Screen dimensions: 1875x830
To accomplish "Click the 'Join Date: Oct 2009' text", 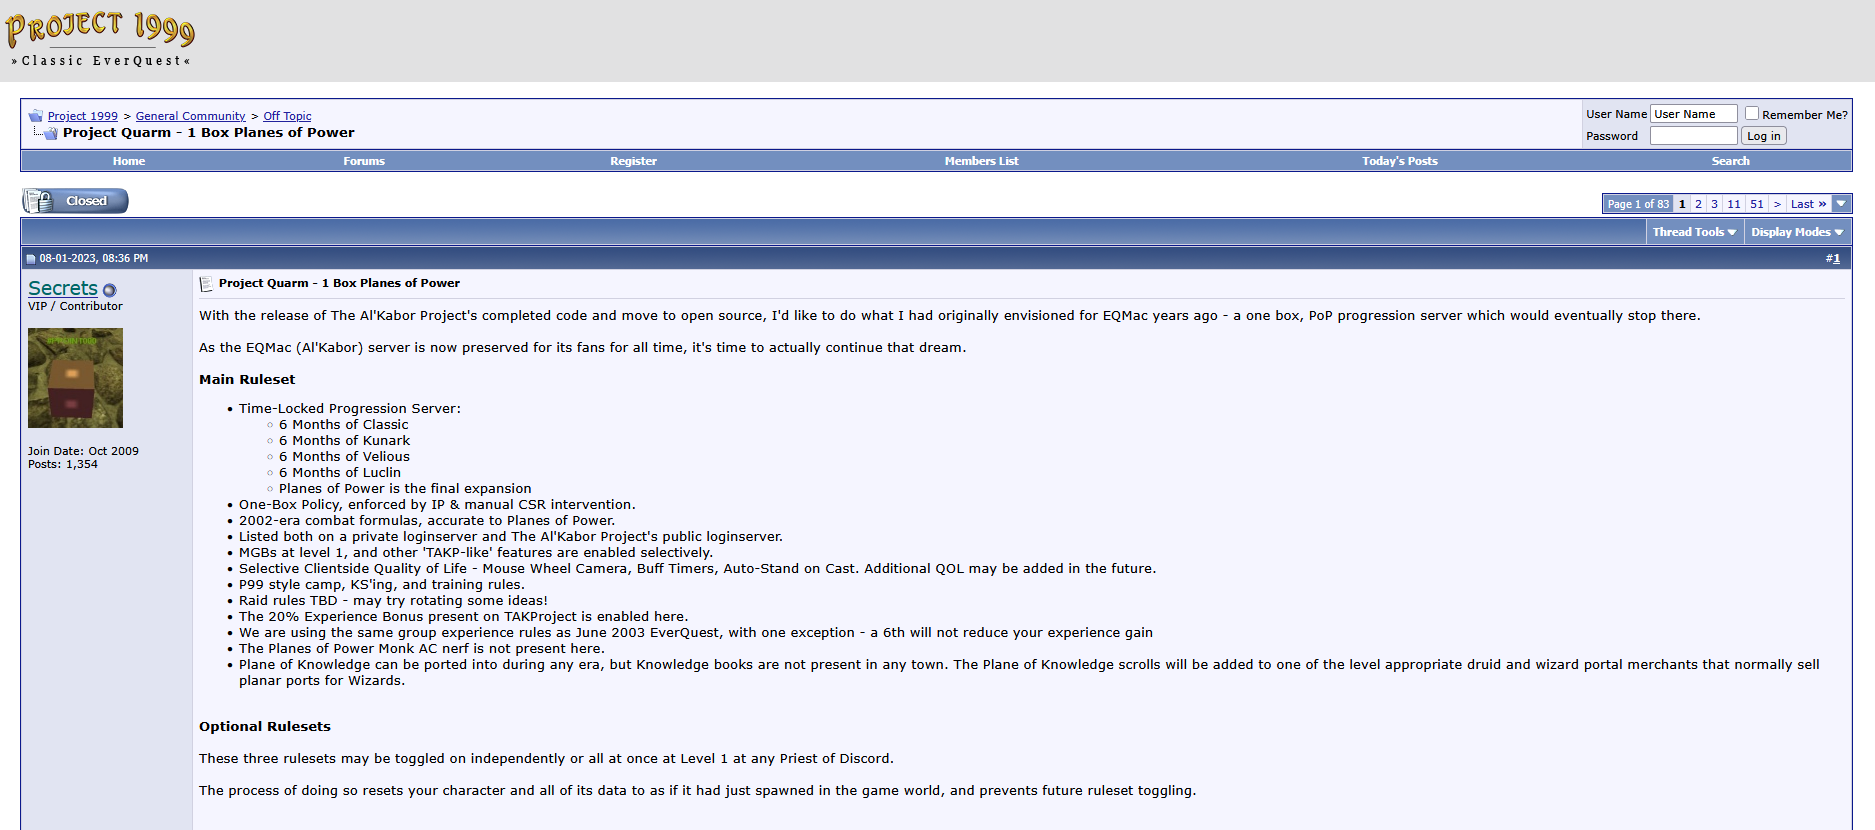I will pos(83,451).
